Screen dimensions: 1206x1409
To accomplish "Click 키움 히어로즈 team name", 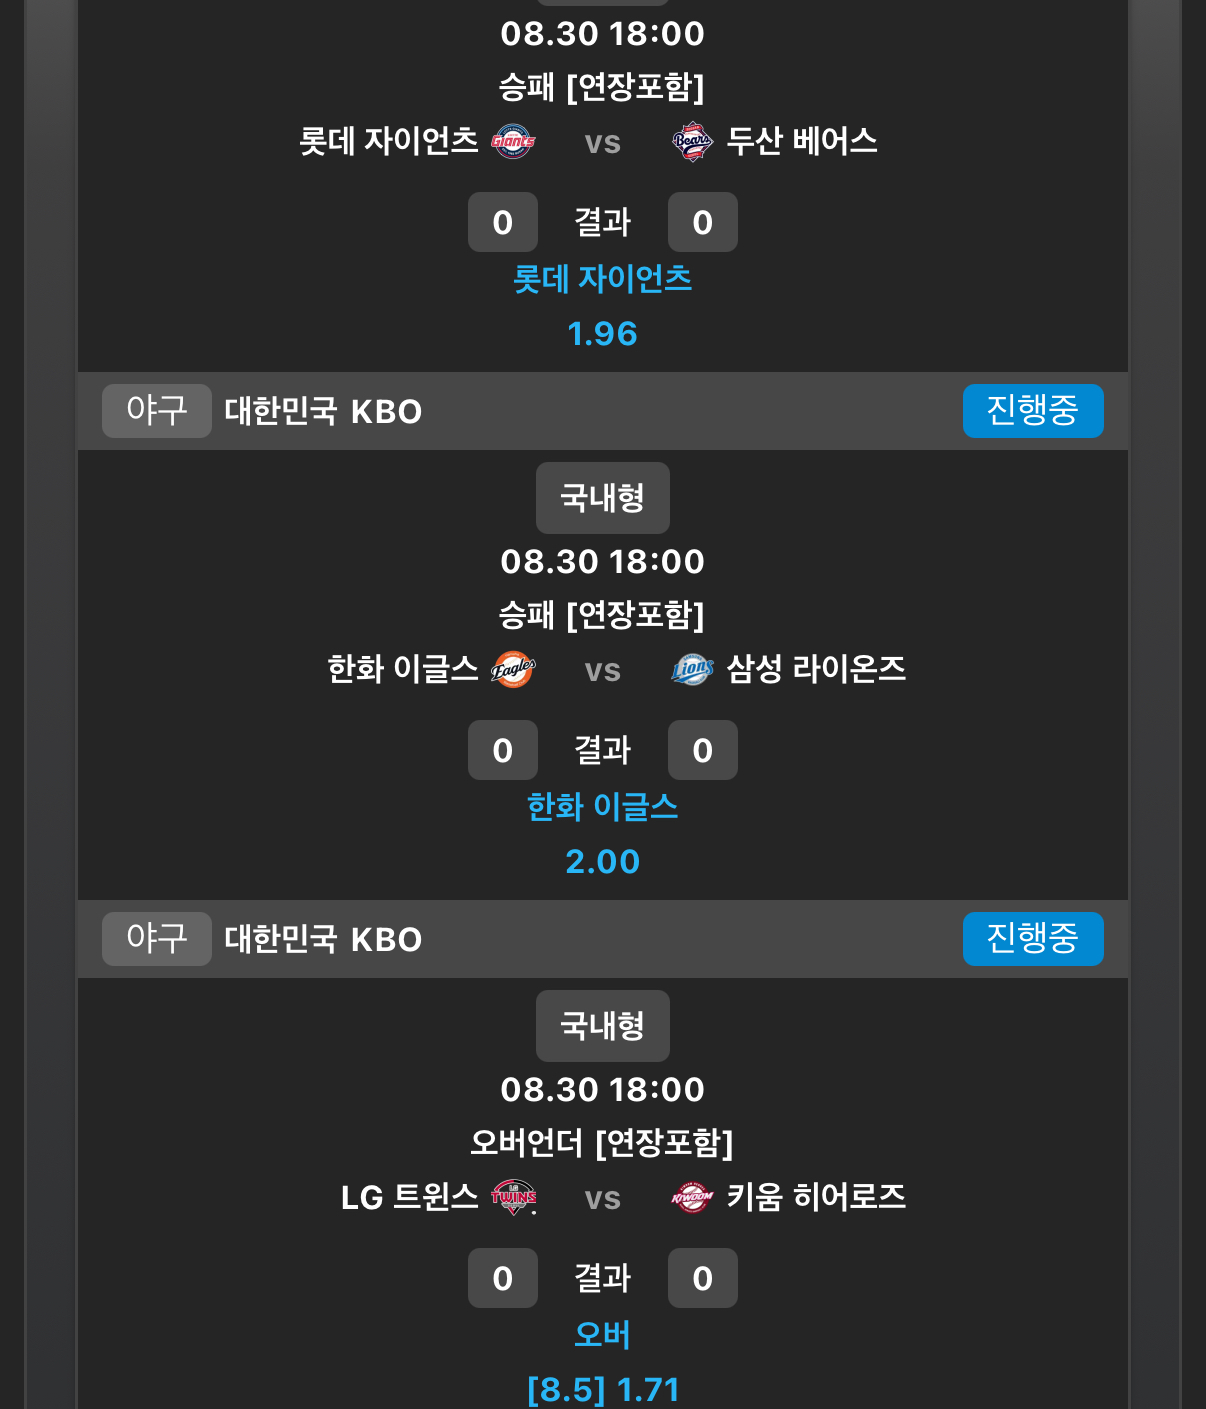I will coord(816,1197).
